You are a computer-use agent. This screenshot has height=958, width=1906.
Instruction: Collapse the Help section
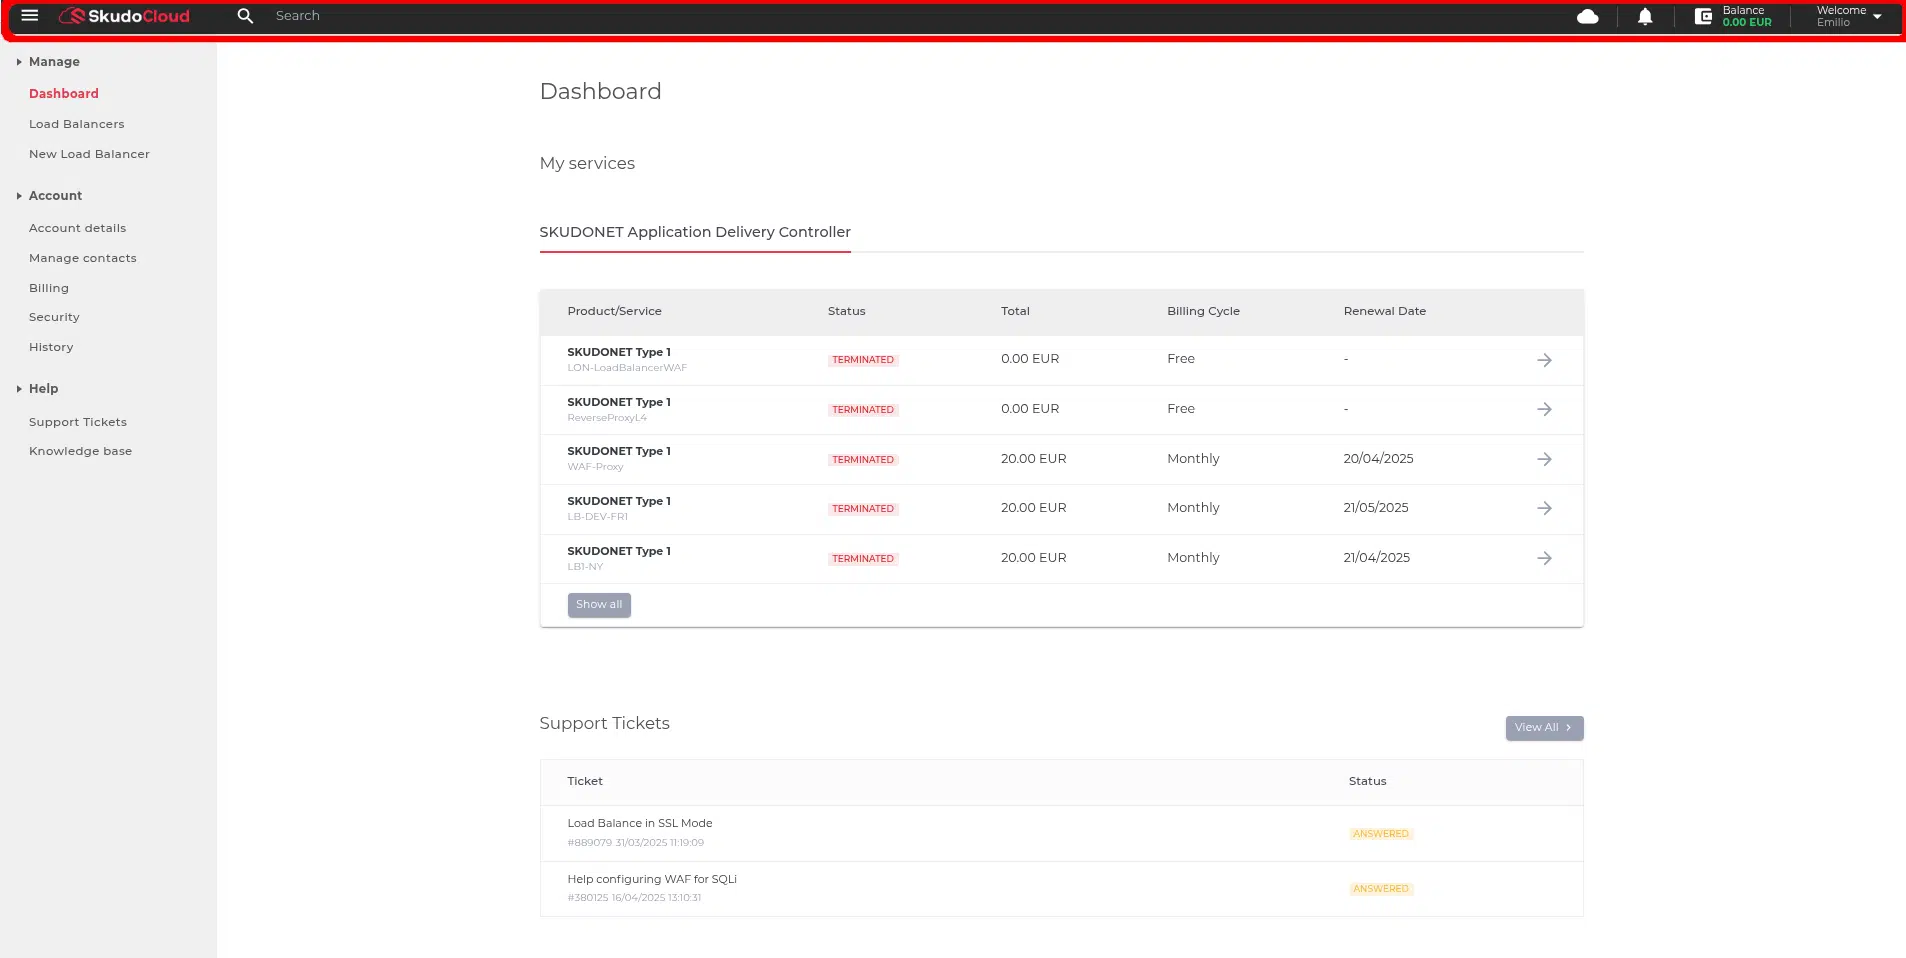click(37, 389)
